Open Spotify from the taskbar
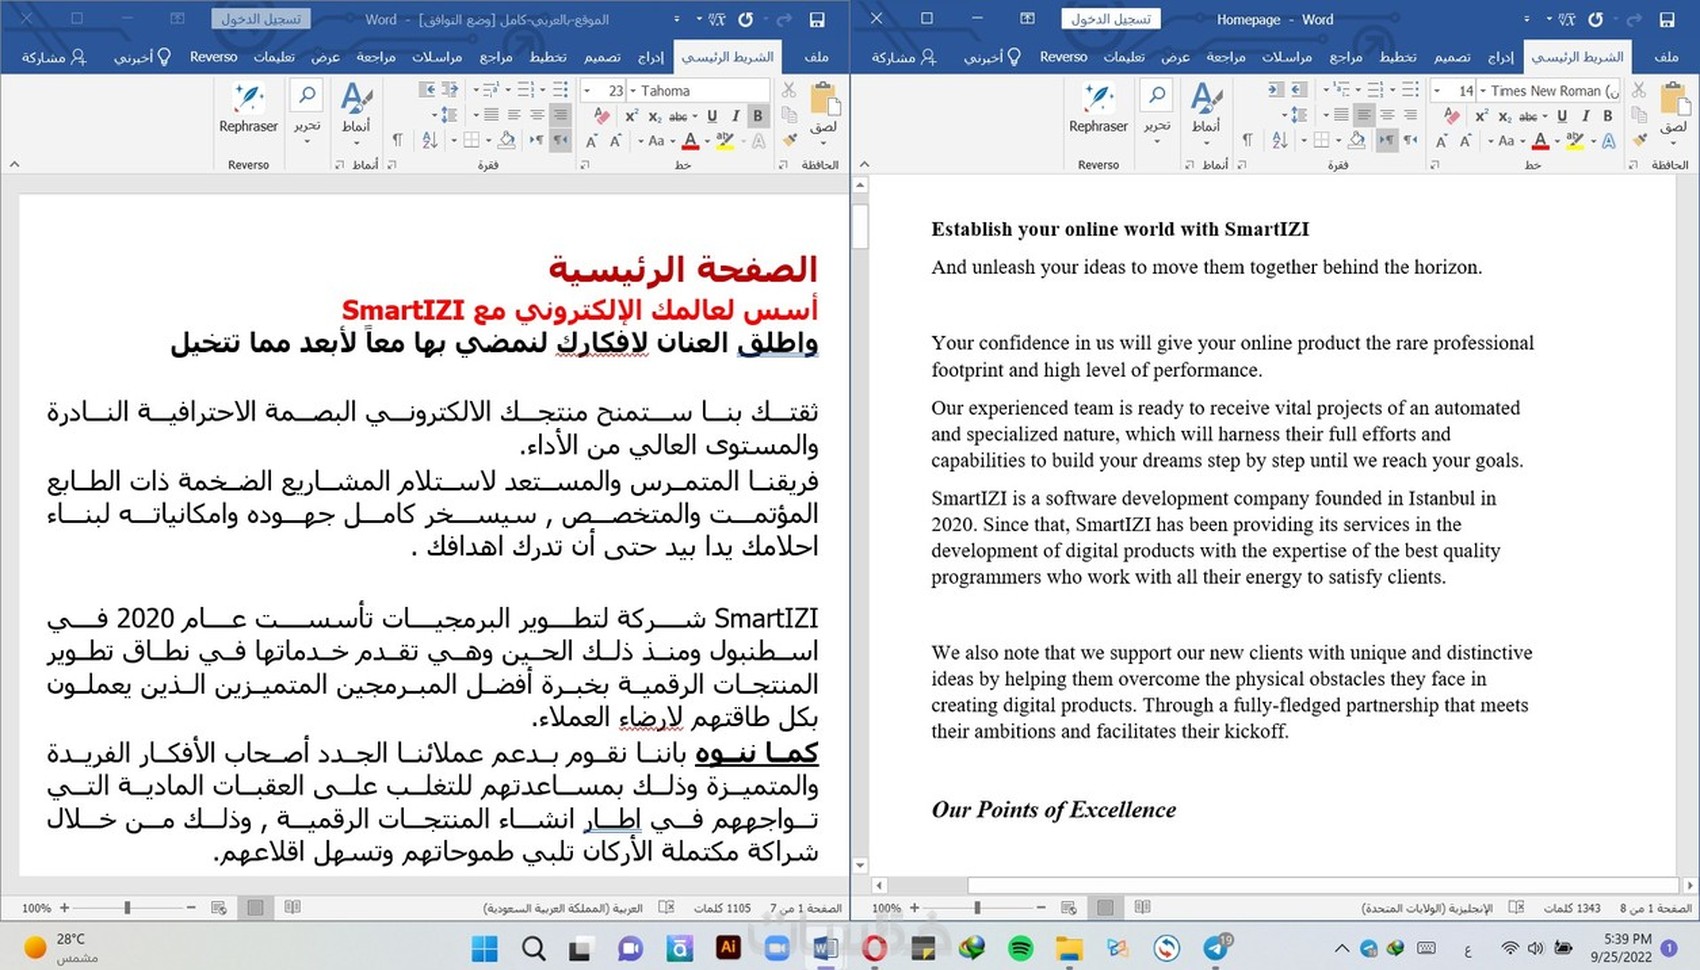 (x=1020, y=947)
